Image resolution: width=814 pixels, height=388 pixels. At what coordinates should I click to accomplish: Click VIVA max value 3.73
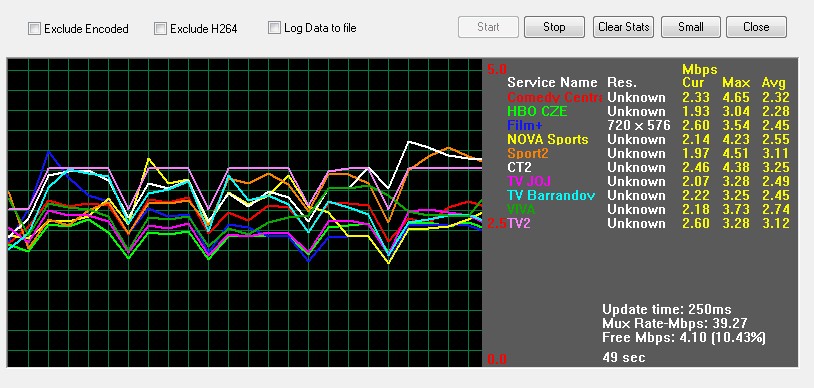pyautogui.click(x=736, y=209)
